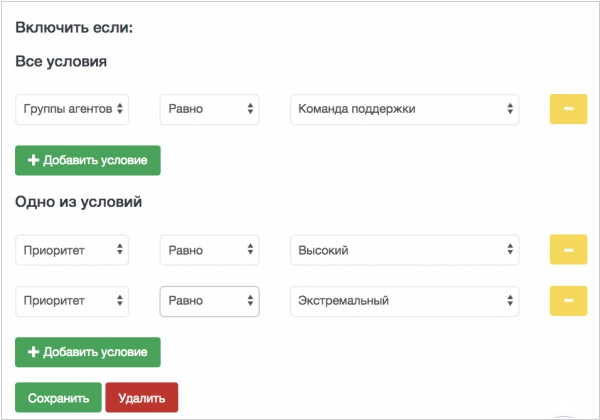
Task: Click up-down arrows of Высокий selector
Action: click(510, 249)
